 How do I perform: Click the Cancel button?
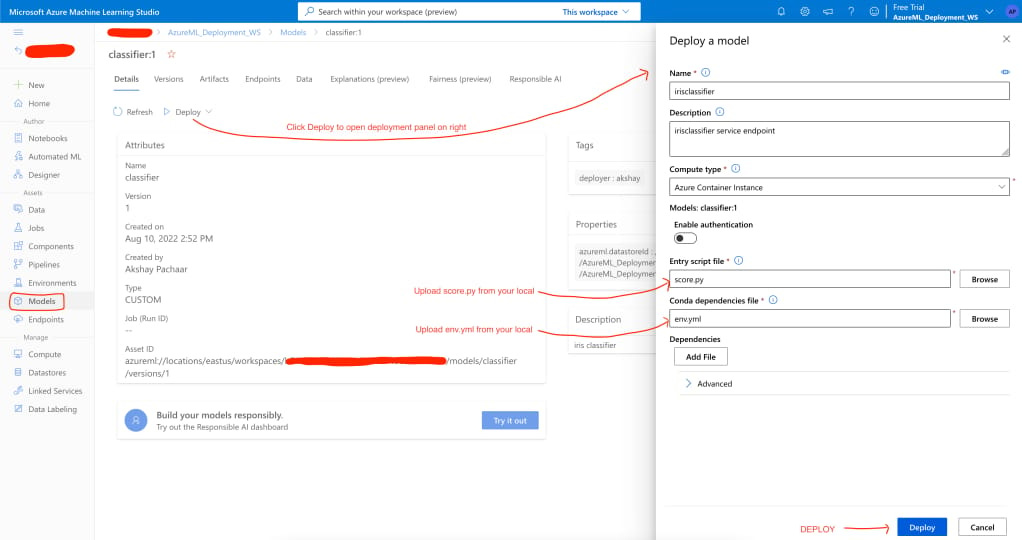982,527
